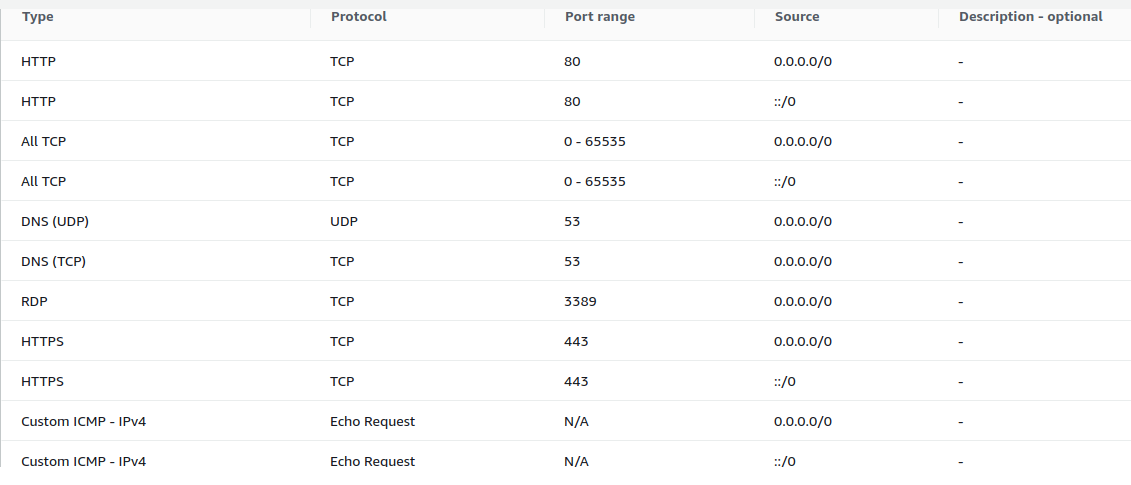Click the Type column header
Viewport: 1131px width, 485px height.
click(x=38, y=17)
